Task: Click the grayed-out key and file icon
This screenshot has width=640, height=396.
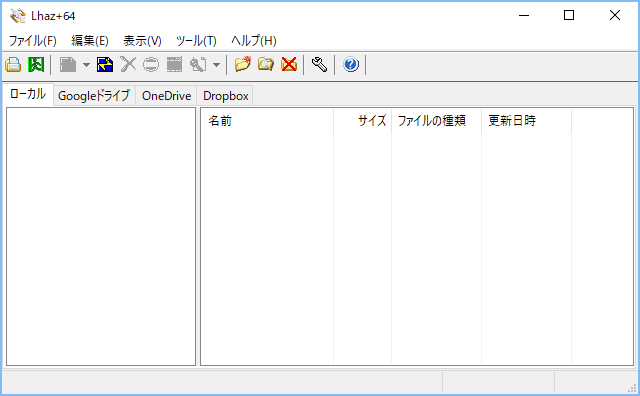Action: click(198, 65)
